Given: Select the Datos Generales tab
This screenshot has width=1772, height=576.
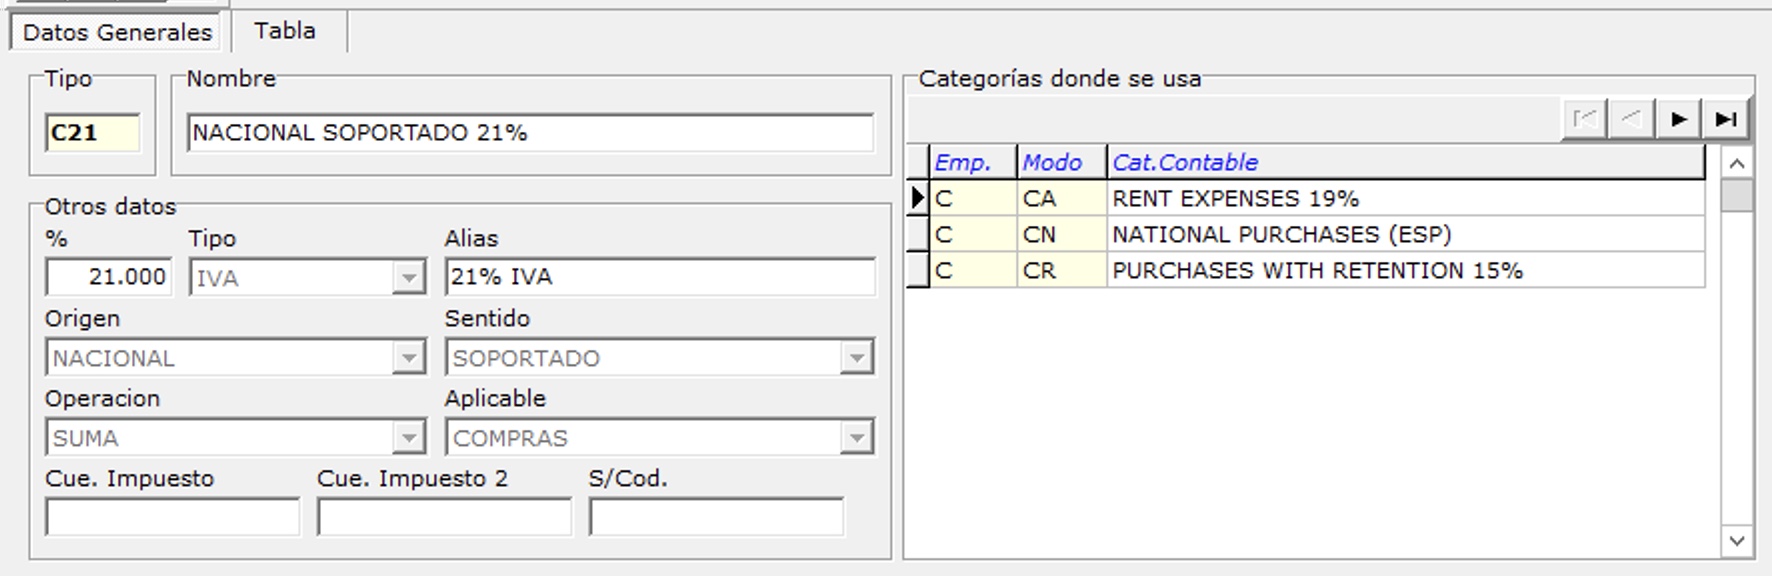Looking at the screenshot, I should tap(117, 32).
